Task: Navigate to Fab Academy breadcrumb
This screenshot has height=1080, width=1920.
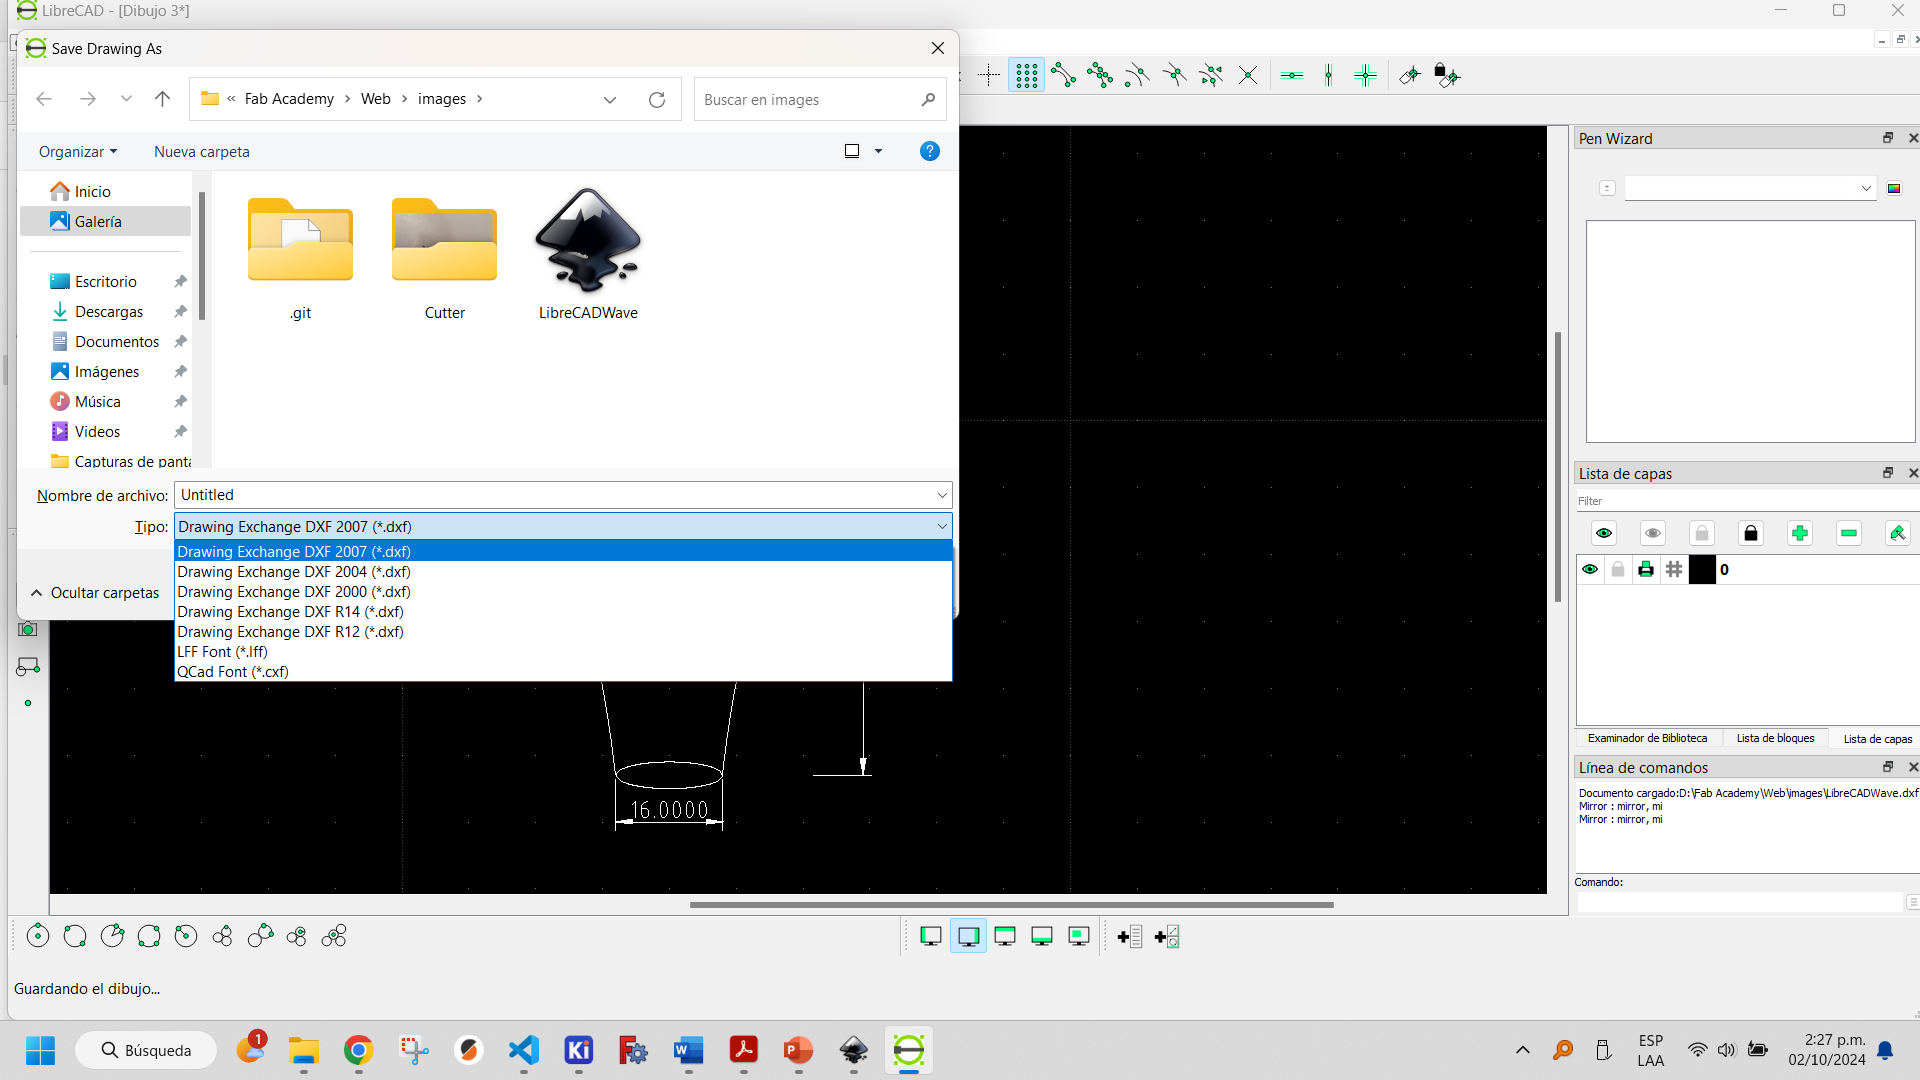Action: tap(289, 99)
